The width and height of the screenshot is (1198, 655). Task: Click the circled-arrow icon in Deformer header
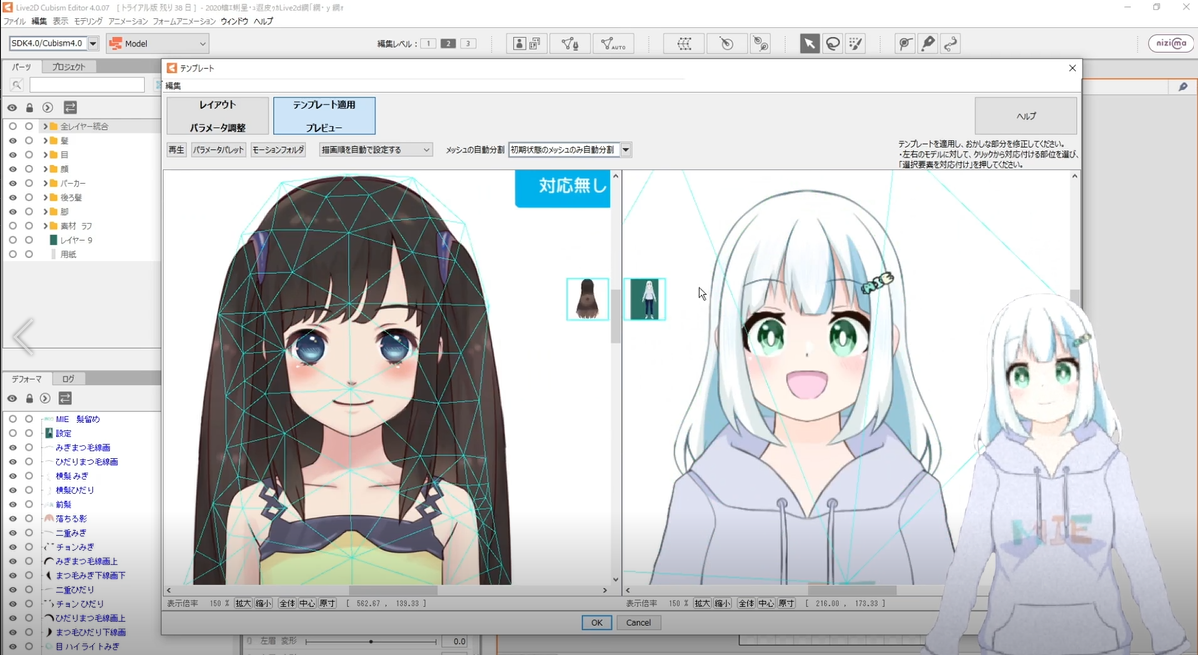coord(45,398)
